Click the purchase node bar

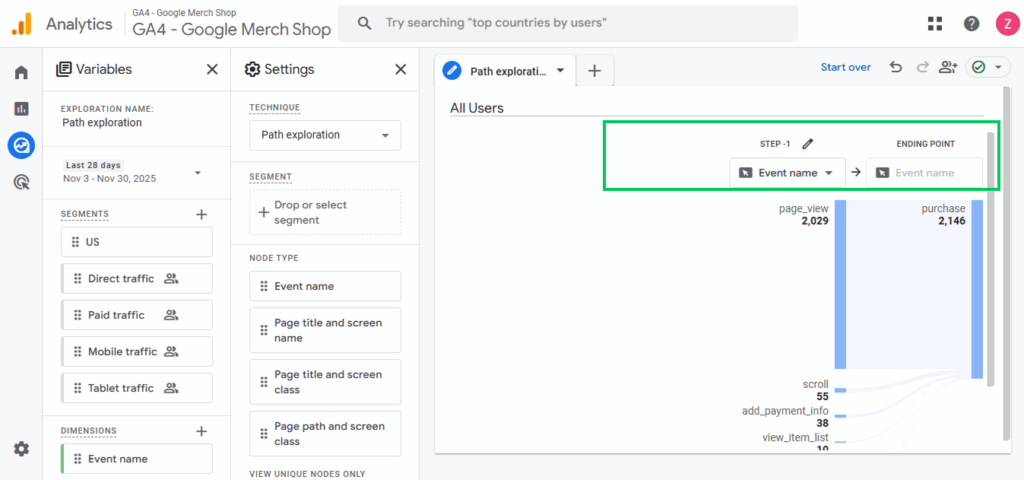(977, 288)
